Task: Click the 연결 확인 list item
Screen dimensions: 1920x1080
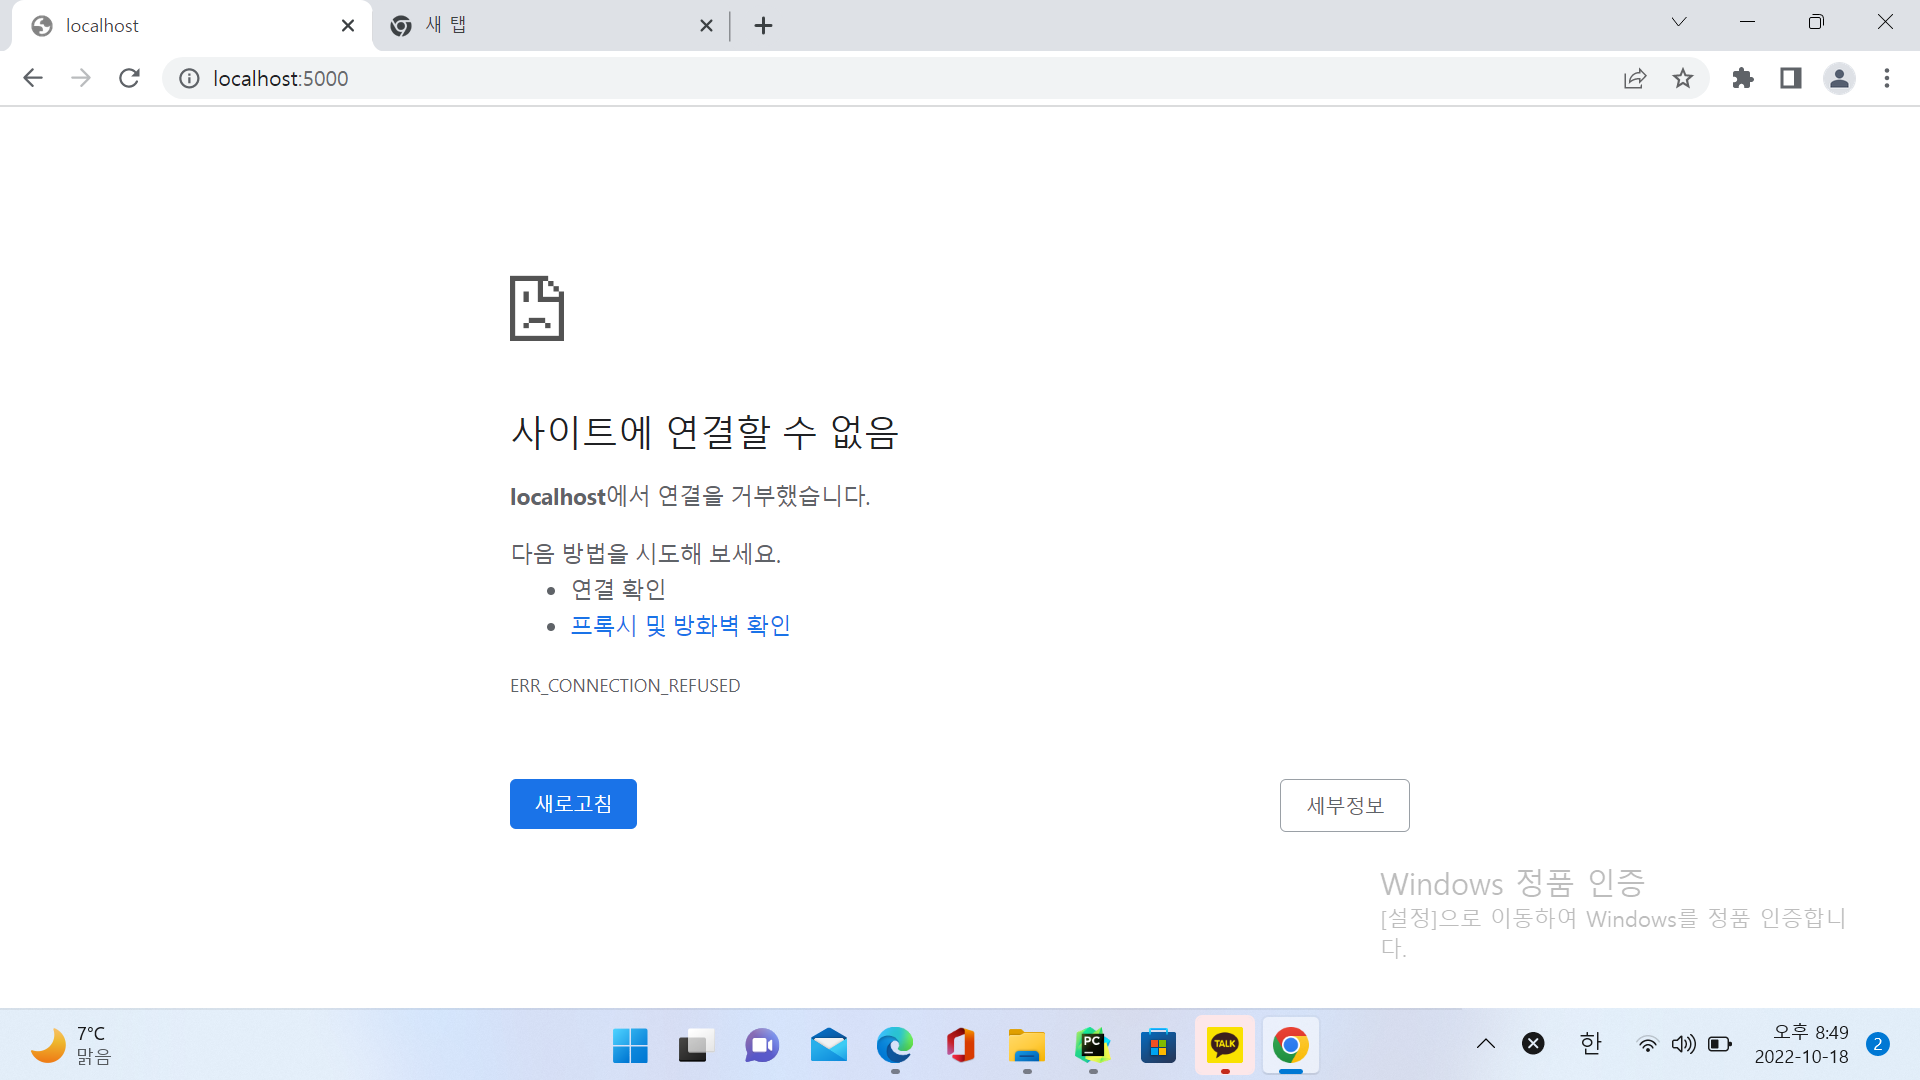Action: pos(618,590)
